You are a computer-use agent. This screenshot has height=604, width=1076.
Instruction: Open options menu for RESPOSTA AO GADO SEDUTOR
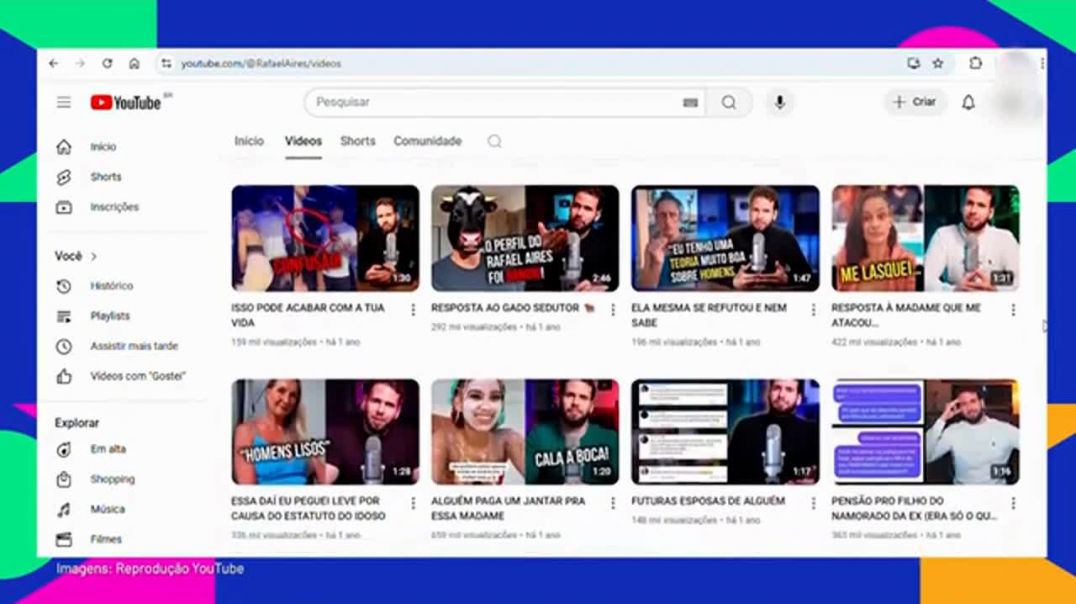(613, 310)
